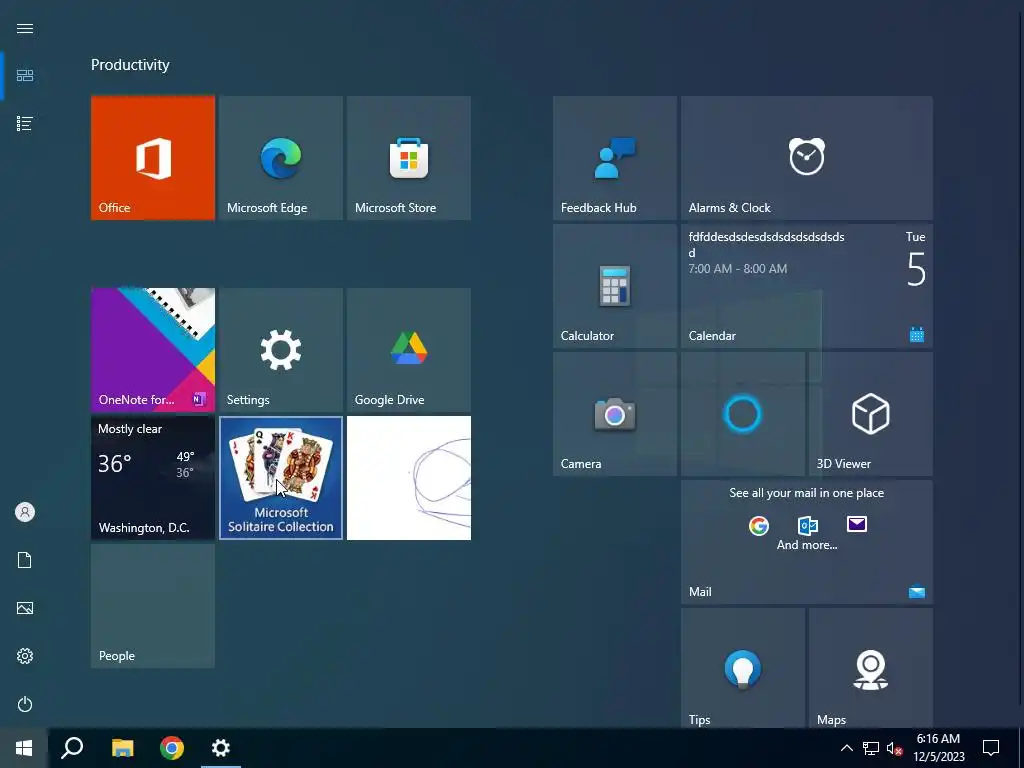Switch to Settings app in taskbar
This screenshot has height=768, width=1024.
point(221,748)
